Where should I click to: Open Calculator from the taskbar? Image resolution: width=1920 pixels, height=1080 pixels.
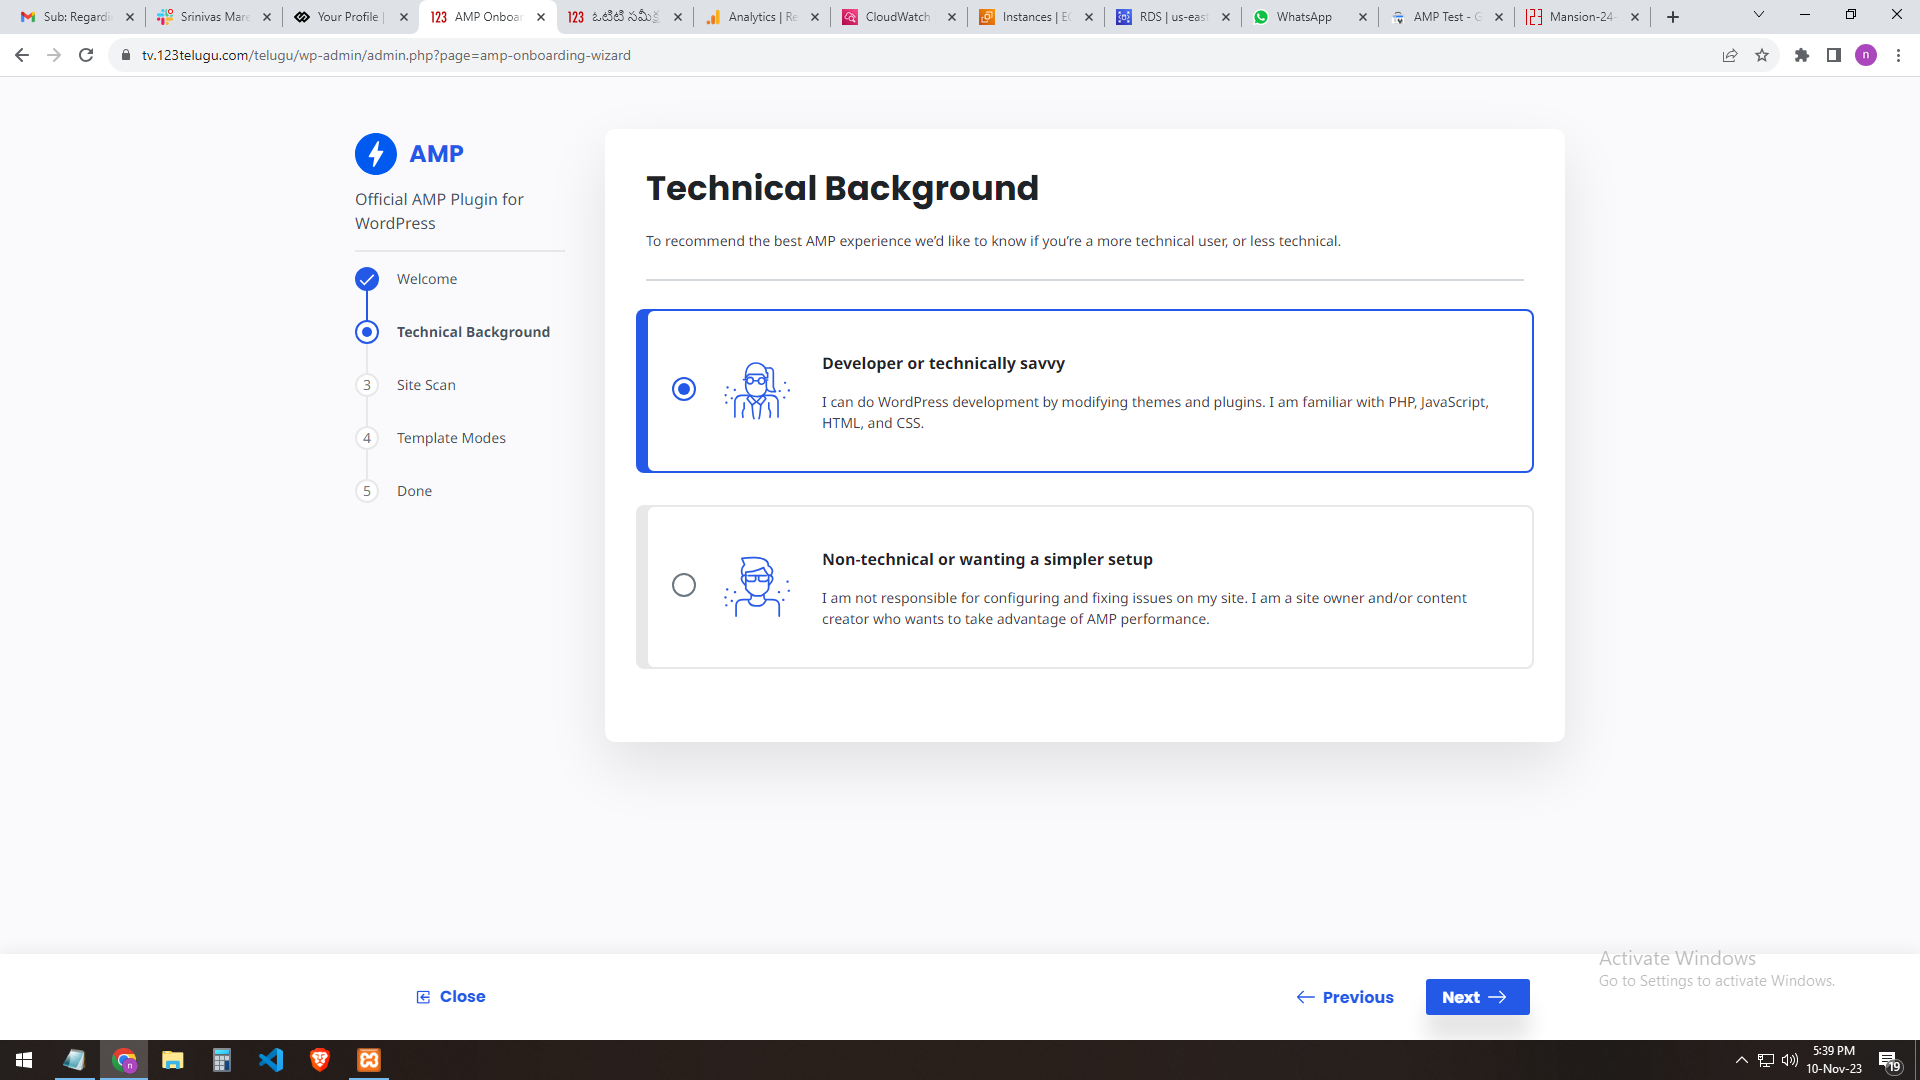point(222,1060)
